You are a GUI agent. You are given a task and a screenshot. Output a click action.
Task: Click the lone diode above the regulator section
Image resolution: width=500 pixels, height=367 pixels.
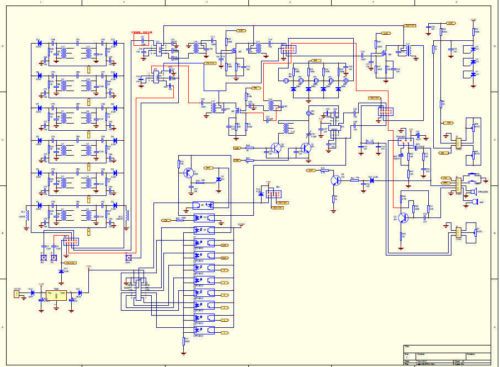coord(61,272)
